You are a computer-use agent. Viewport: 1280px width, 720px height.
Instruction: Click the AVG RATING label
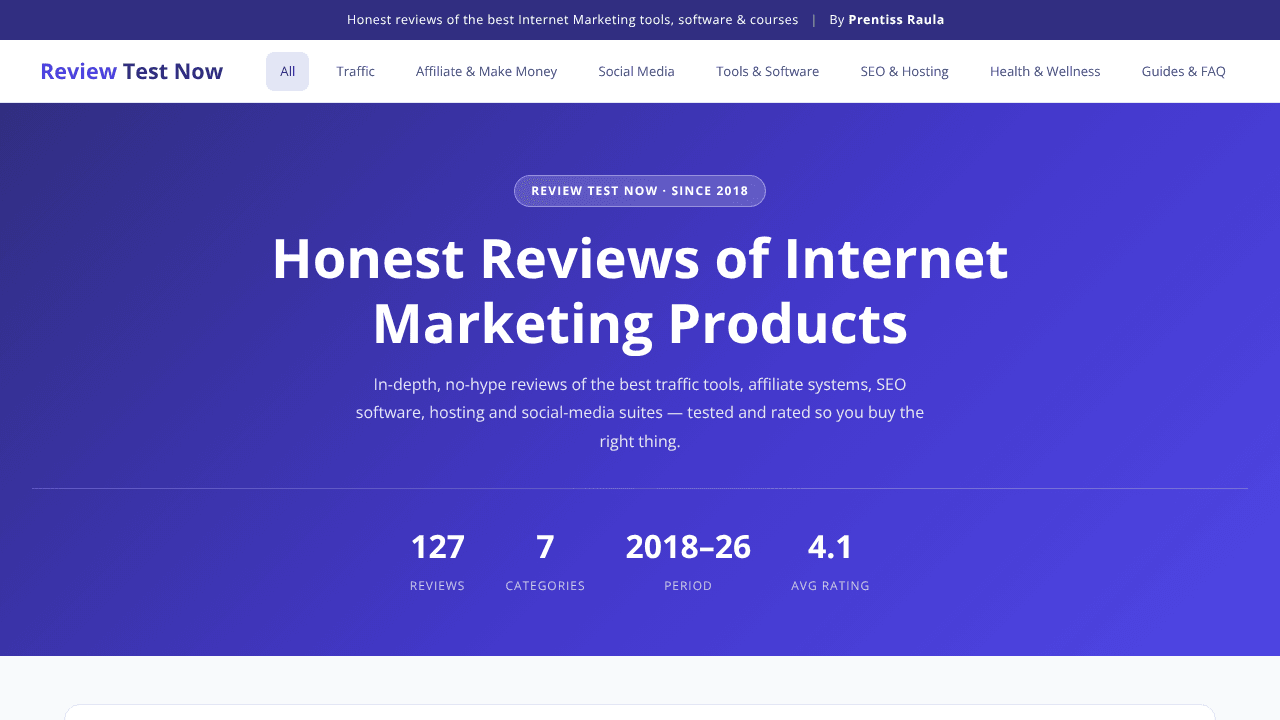pyautogui.click(x=830, y=586)
